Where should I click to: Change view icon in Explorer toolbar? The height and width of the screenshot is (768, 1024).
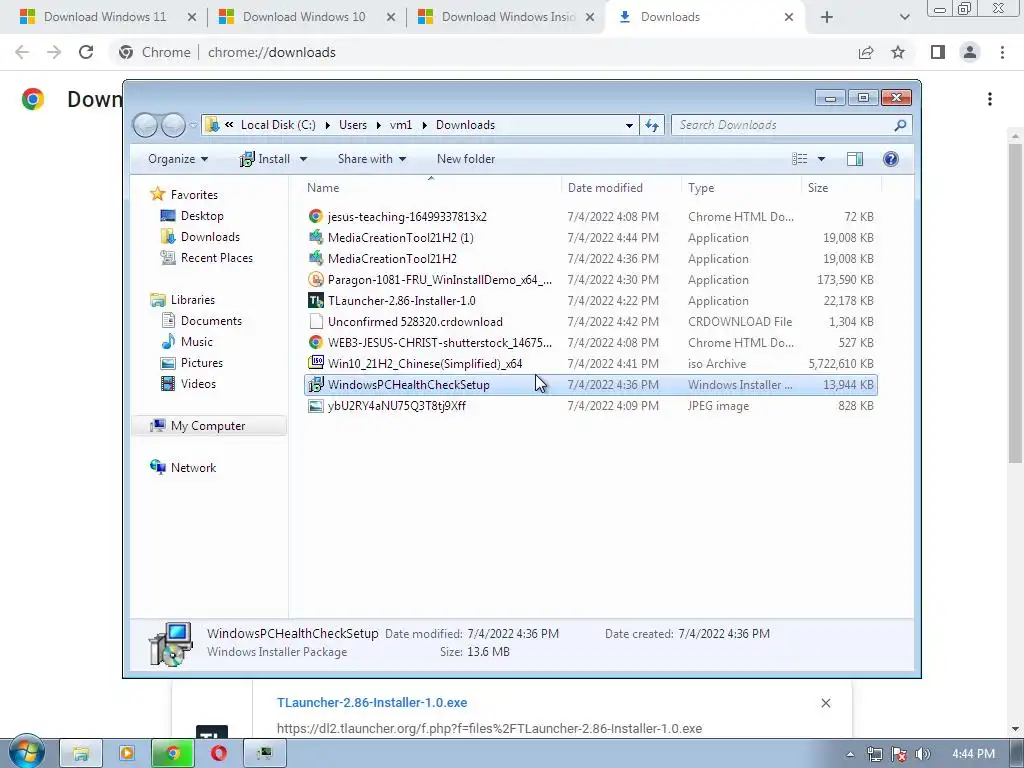coord(800,159)
